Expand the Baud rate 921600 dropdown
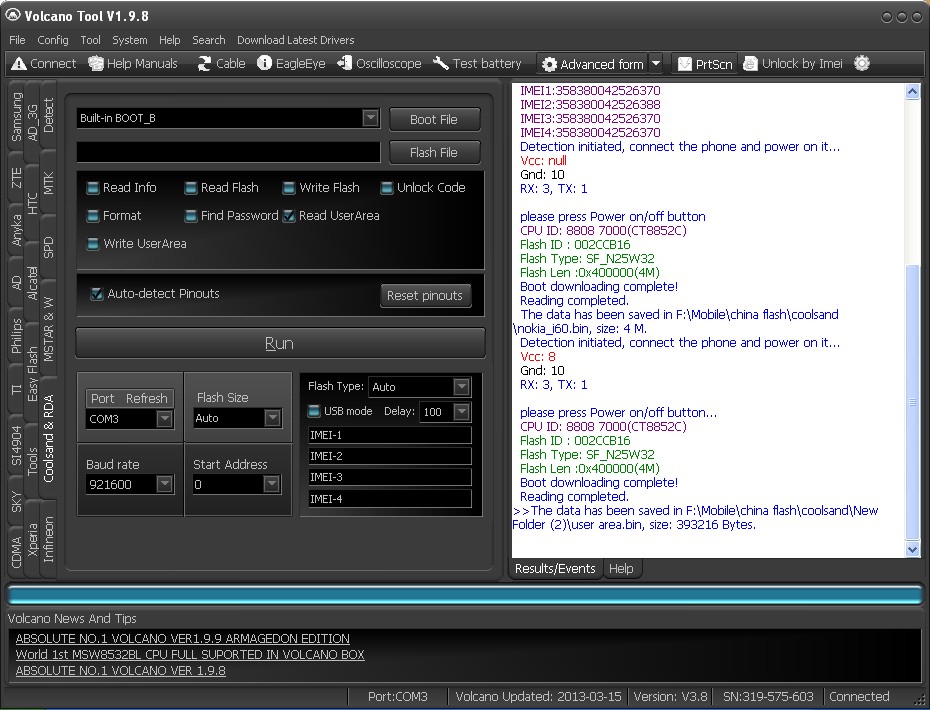Viewport: 930px width, 710px height. (x=164, y=484)
